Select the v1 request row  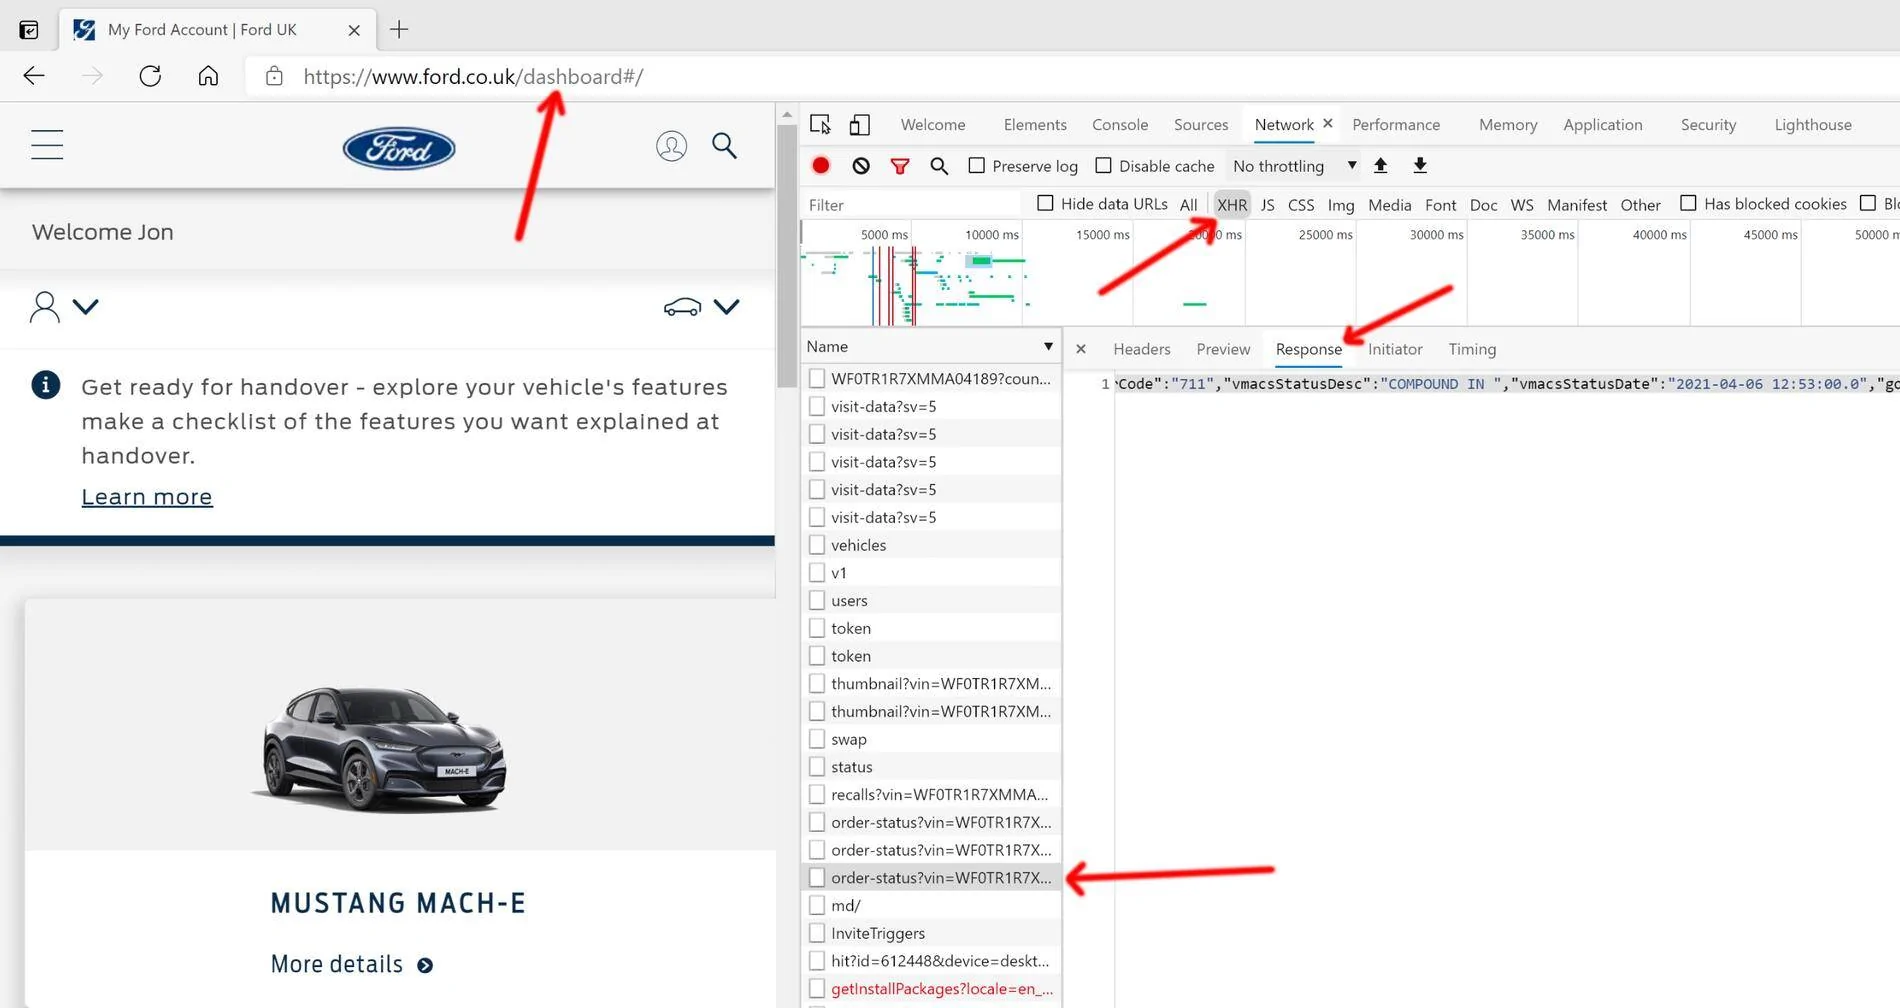pyautogui.click(x=931, y=573)
